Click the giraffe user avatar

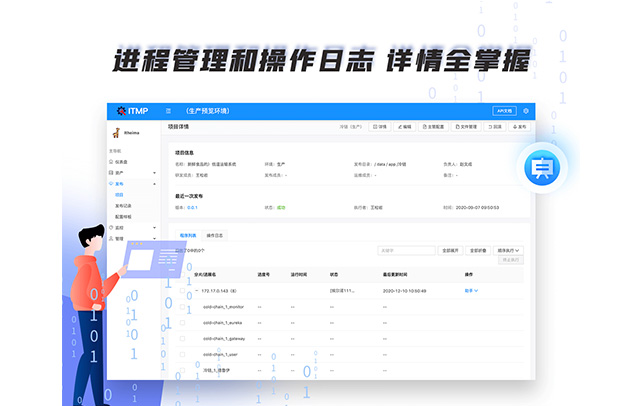pyautogui.click(x=116, y=130)
